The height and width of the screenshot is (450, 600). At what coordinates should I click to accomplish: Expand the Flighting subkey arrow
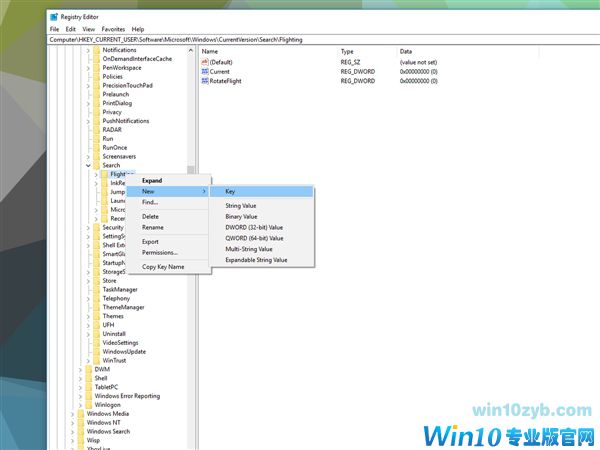click(x=96, y=174)
